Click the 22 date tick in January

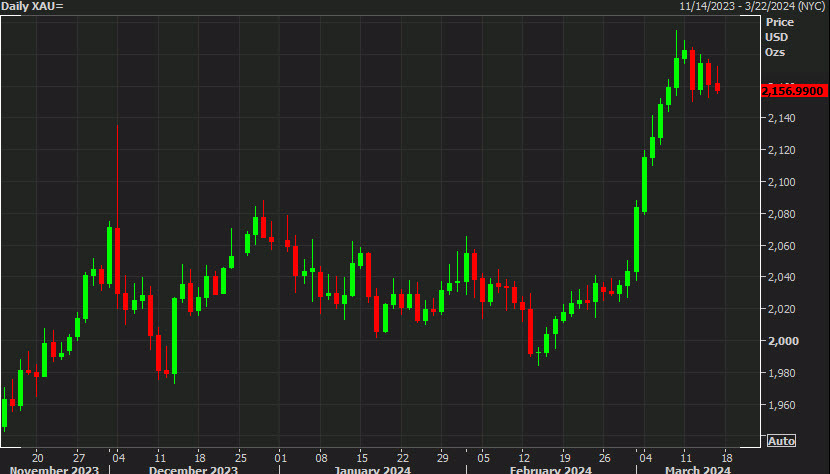coord(403,458)
